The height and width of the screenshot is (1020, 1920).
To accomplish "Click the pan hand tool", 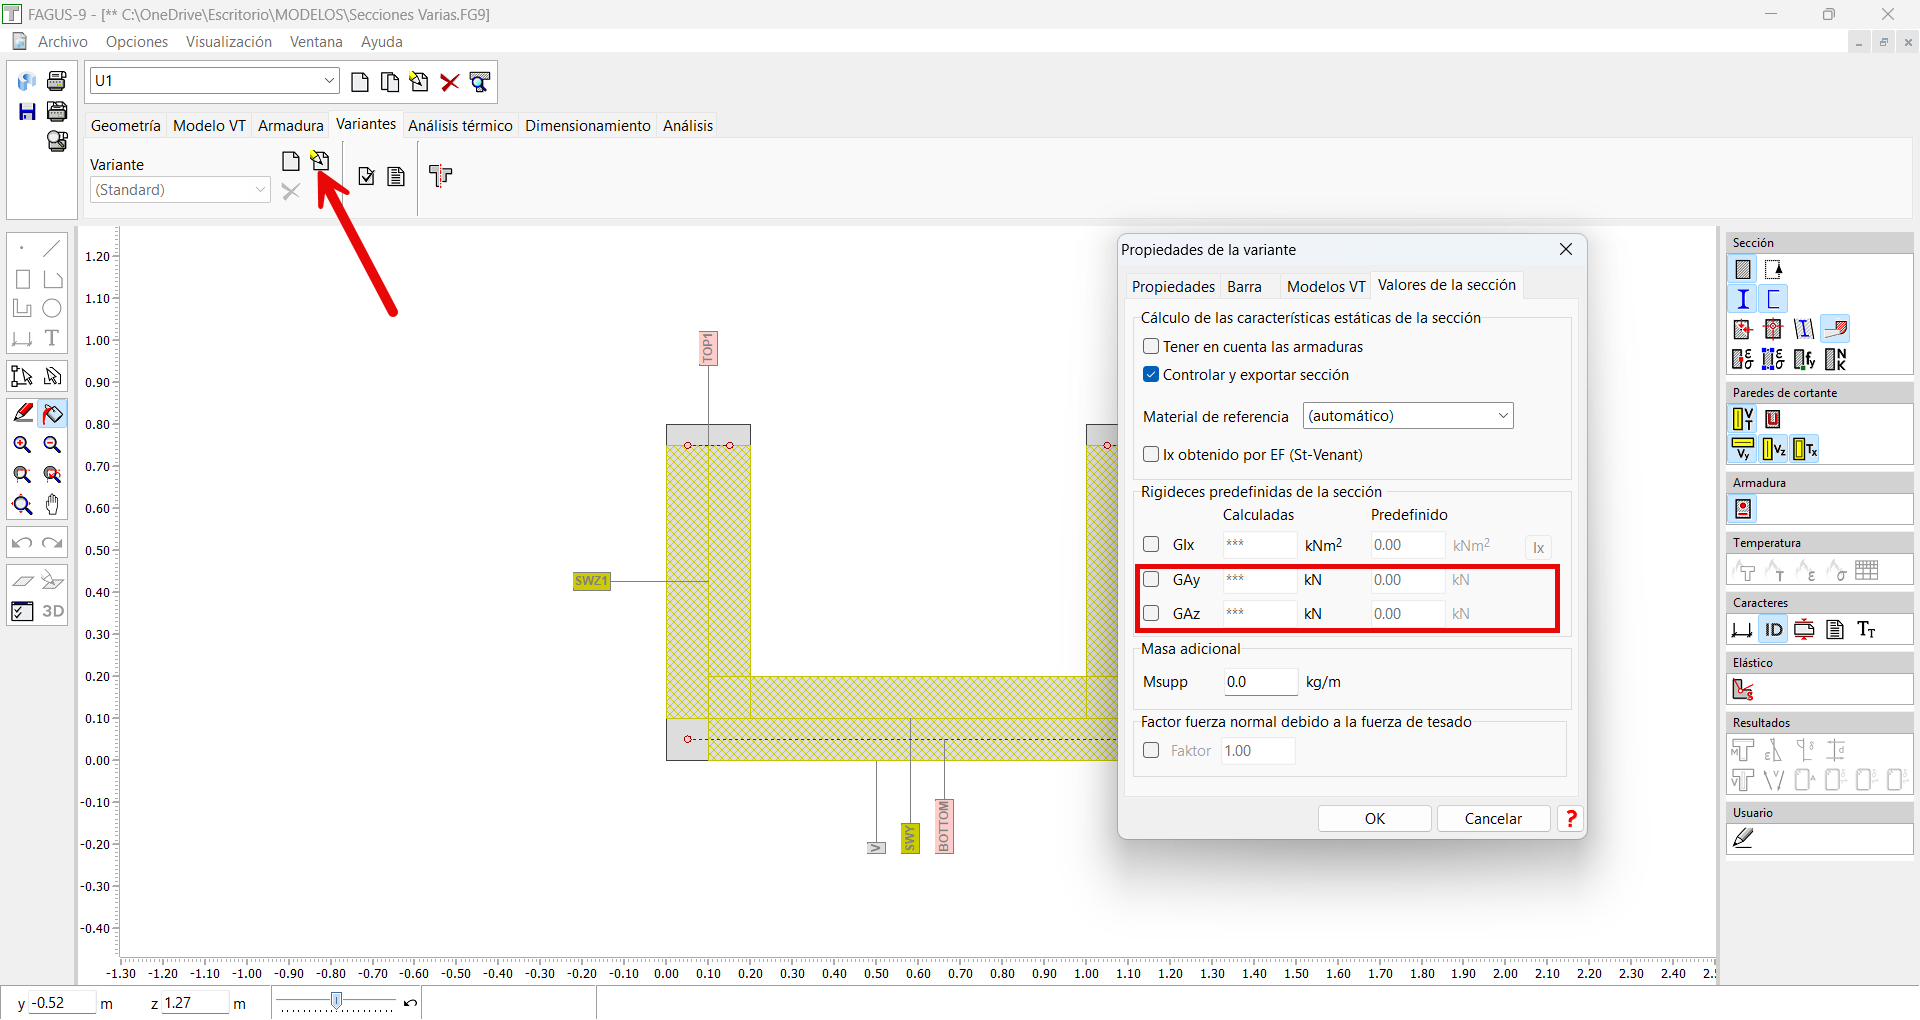I will point(52,505).
